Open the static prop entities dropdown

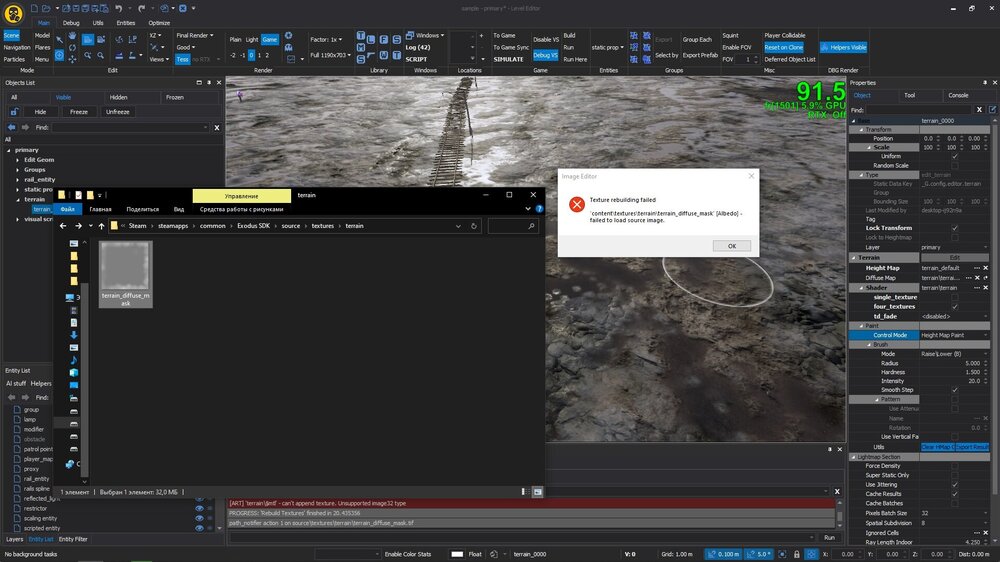(x=608, y=47)
